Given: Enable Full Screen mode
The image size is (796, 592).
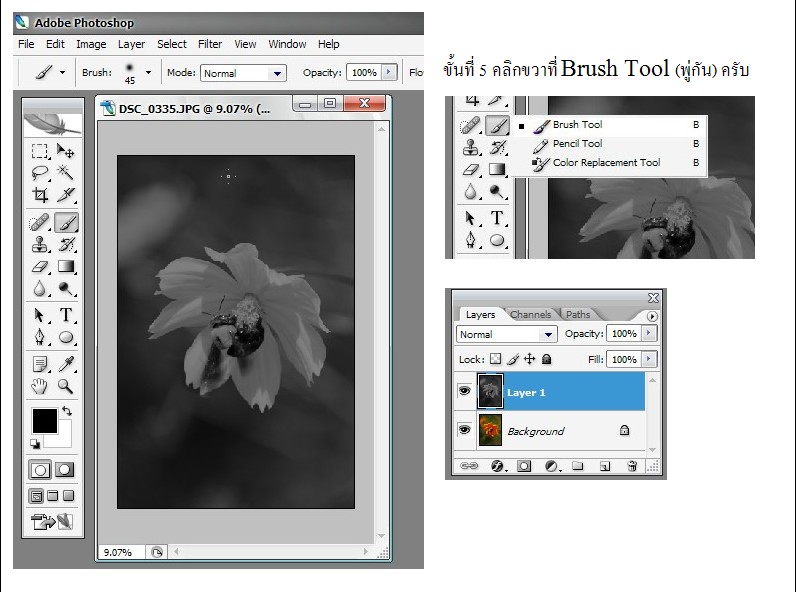Looking at the screenshot, I should click(x=69, y=496).
